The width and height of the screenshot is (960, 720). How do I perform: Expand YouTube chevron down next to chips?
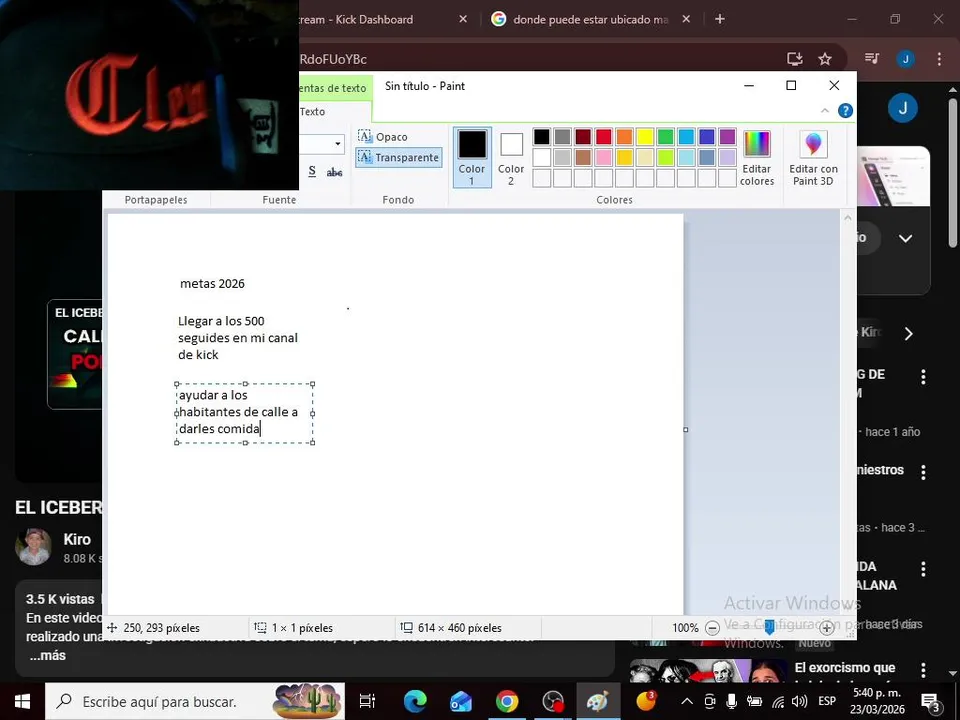pyautogui.click(x=906, y=238)
